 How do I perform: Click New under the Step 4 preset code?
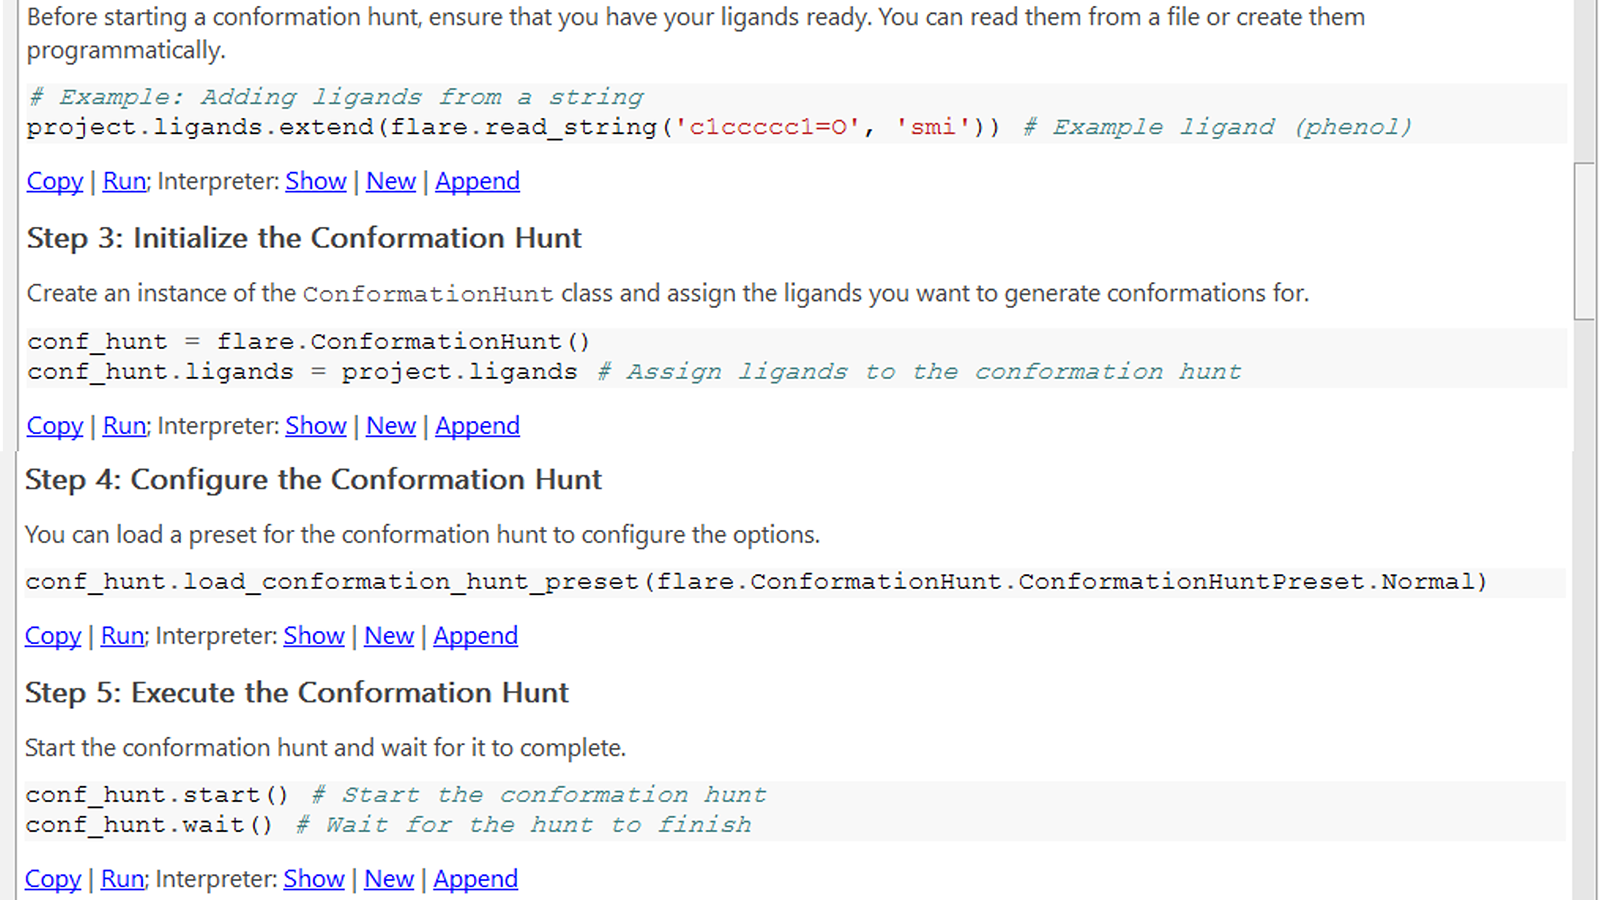click(388, 636)
